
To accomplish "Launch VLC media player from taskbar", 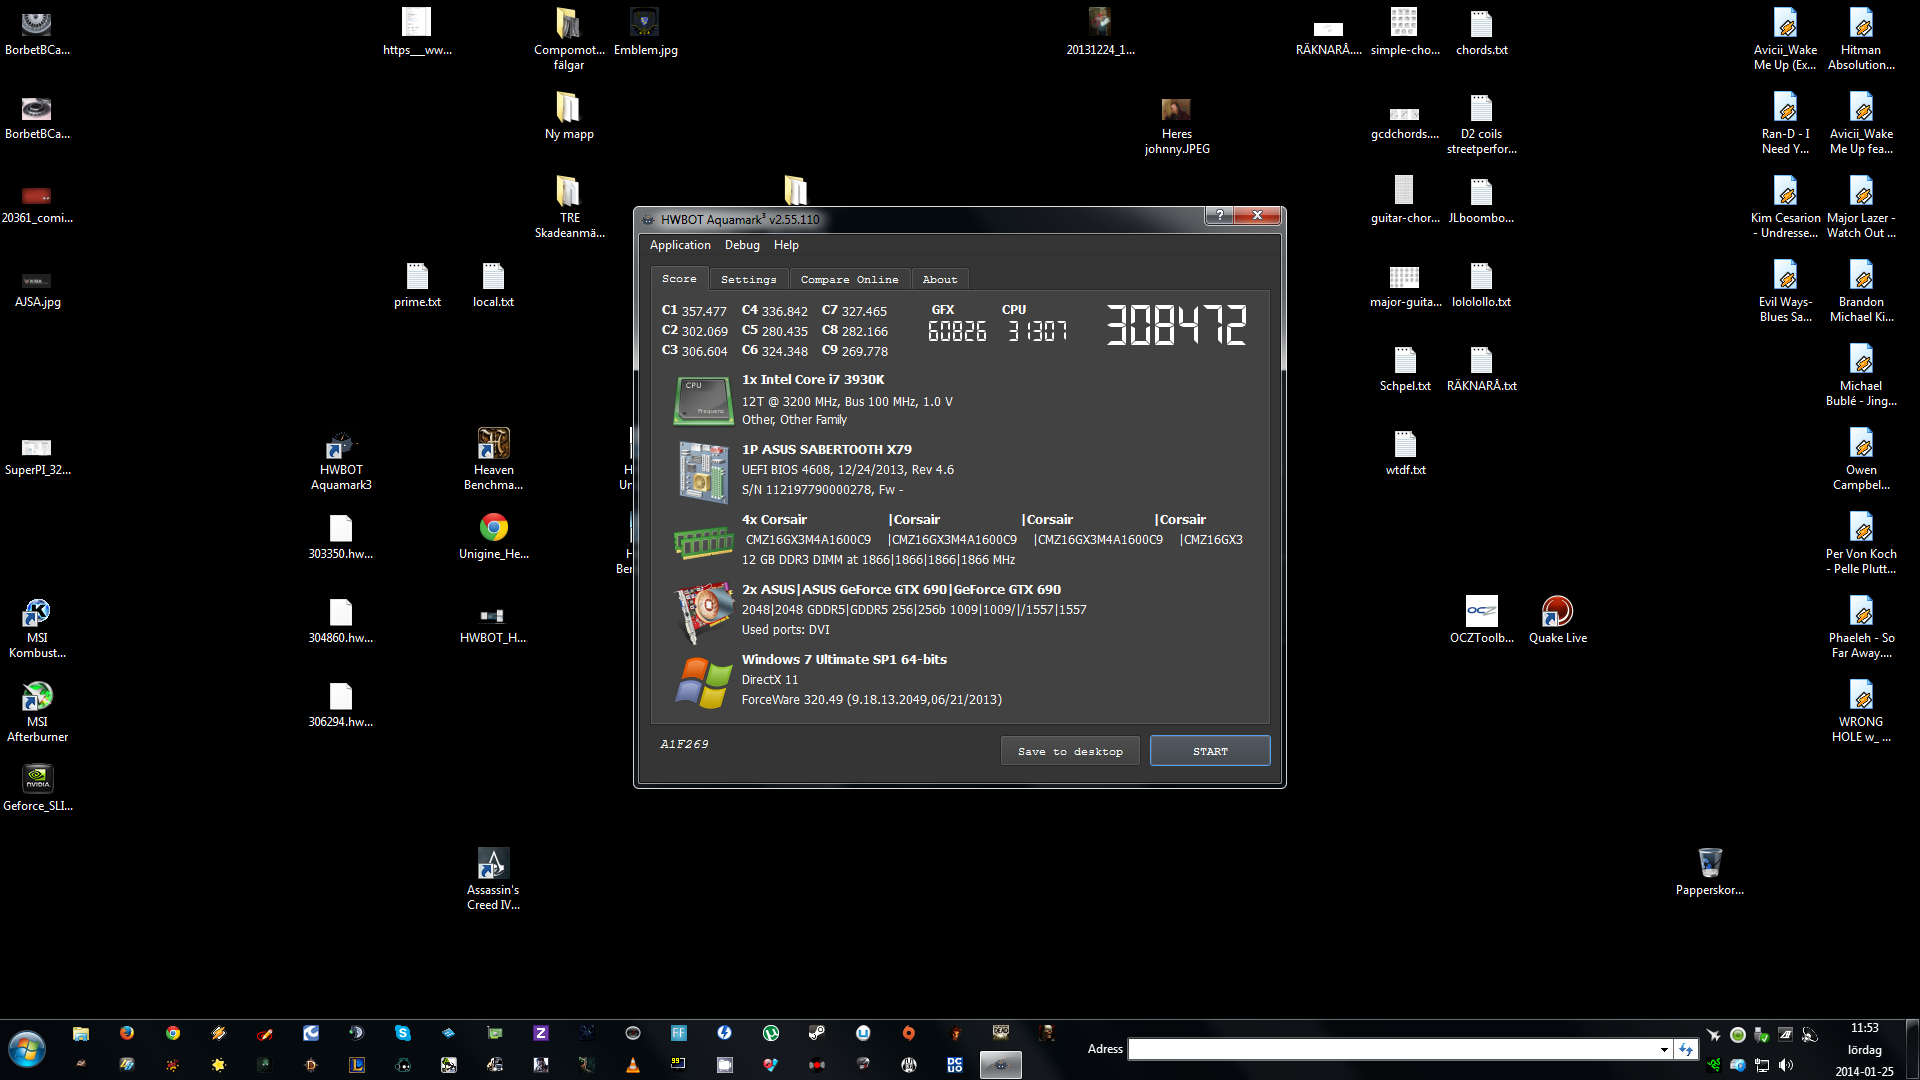I will coord(633,1065).
